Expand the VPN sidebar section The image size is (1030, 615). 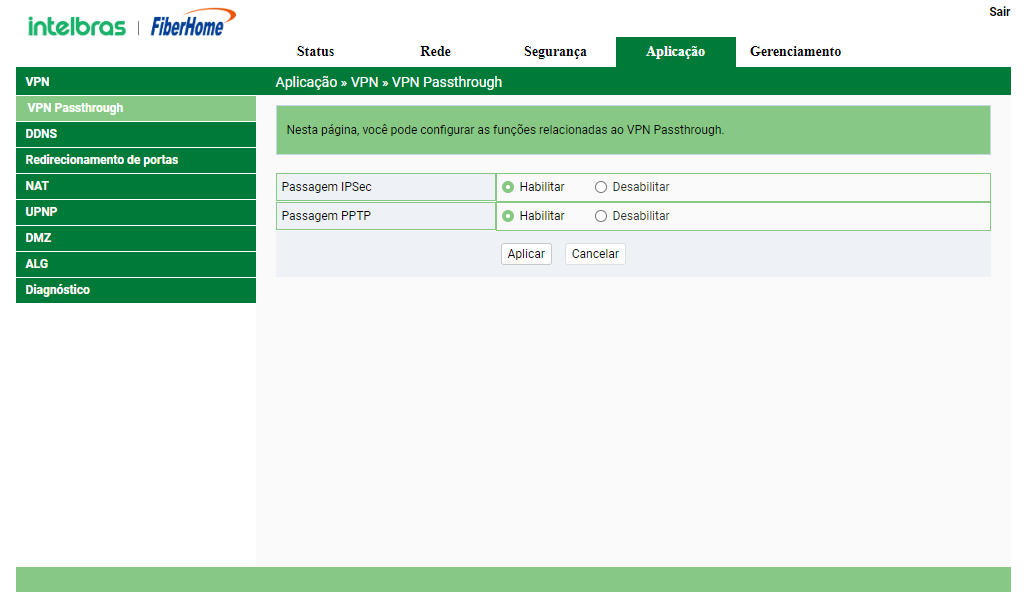136,81
